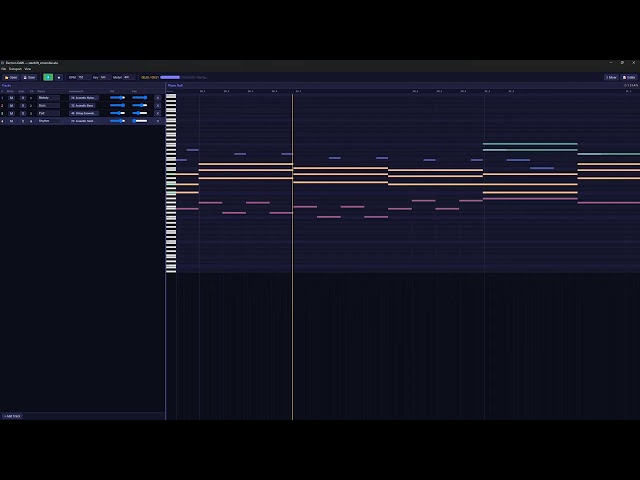This screenshot has height=480, width=640.
Task: Mute the Bass track
Action: pos(11,106)
